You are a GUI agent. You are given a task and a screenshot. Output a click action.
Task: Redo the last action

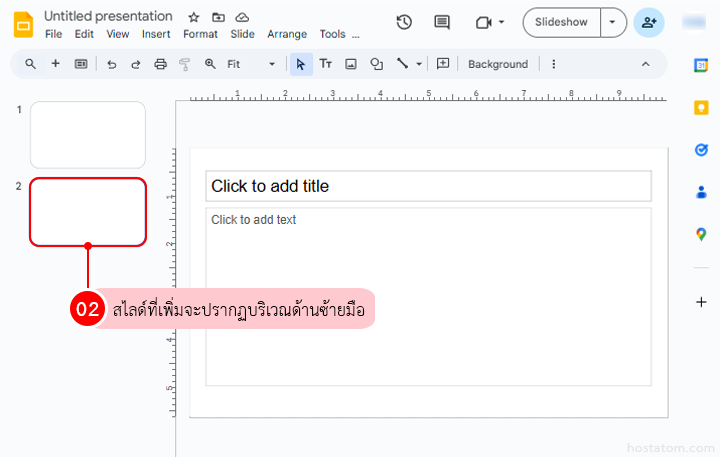click(135, 64)
